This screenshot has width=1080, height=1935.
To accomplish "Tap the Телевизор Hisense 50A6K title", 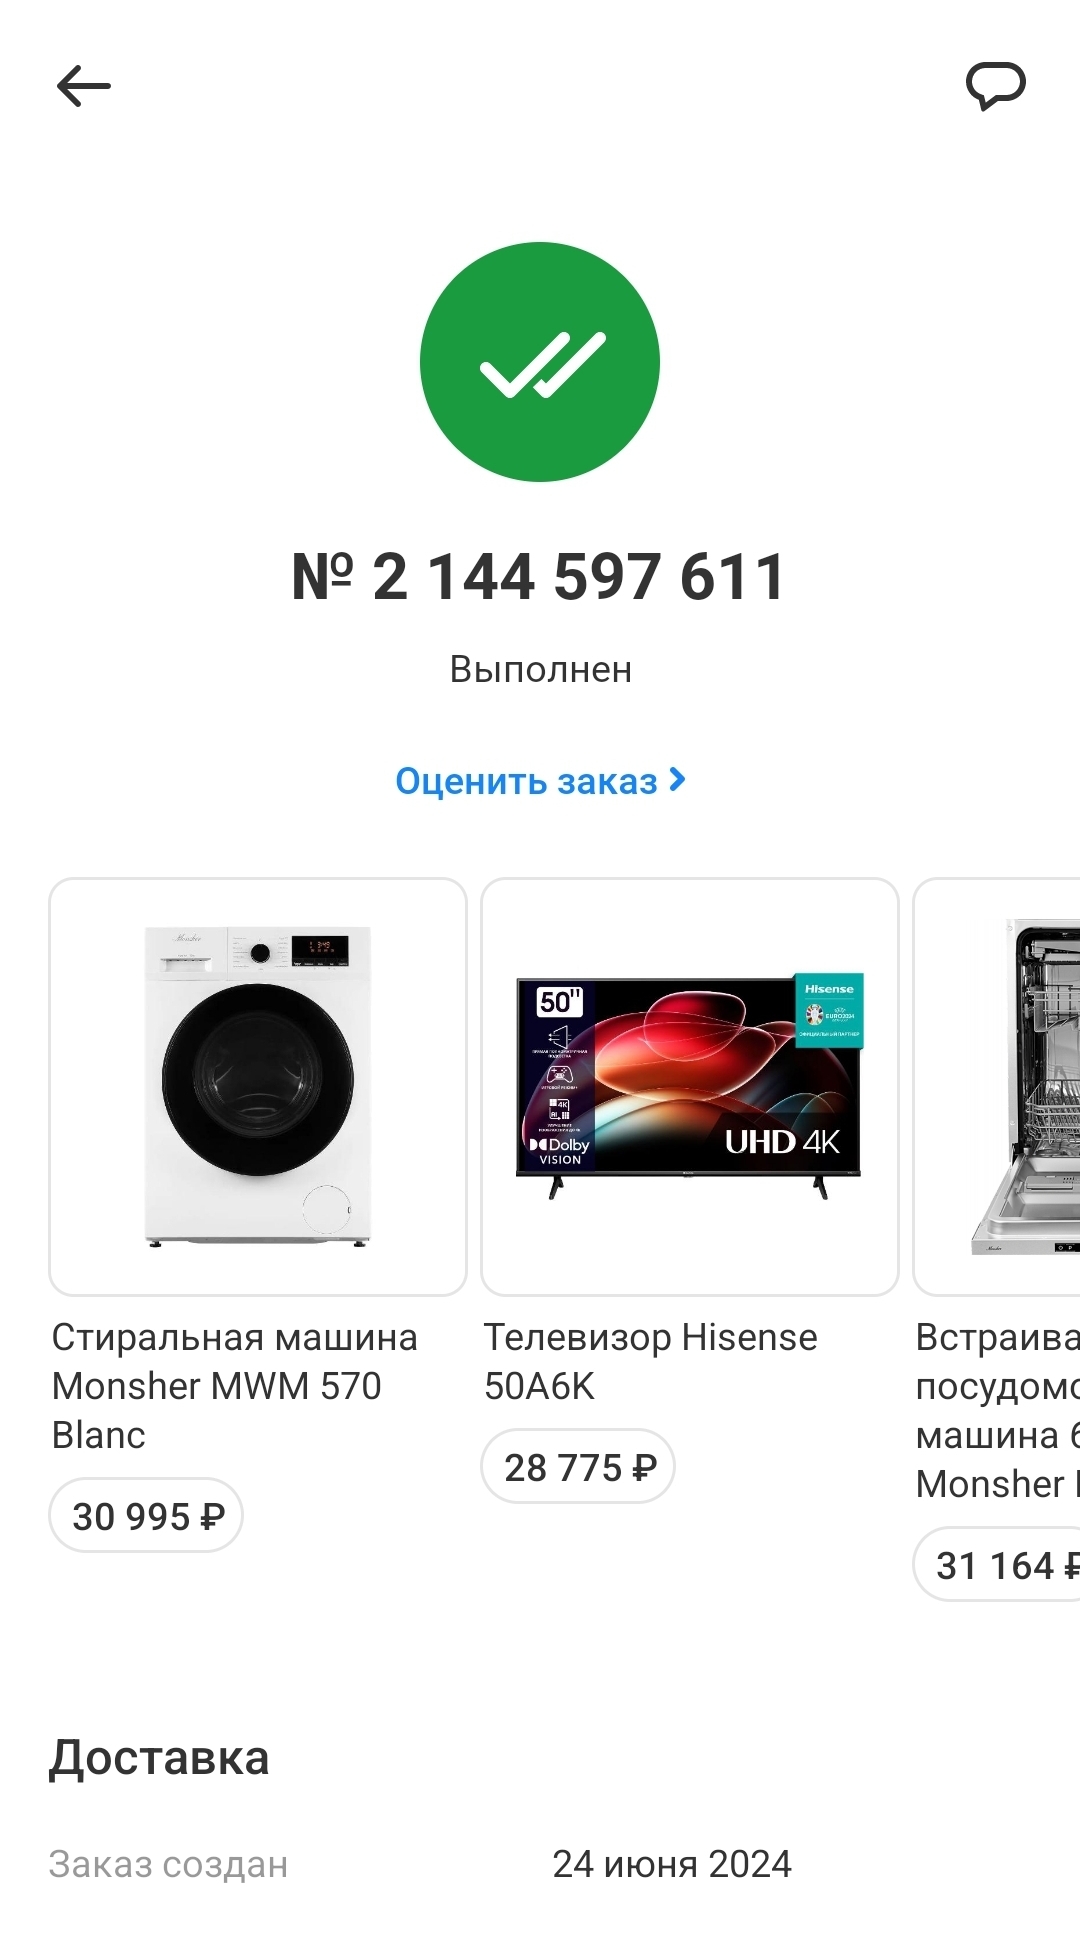I will pos(650,1361).
